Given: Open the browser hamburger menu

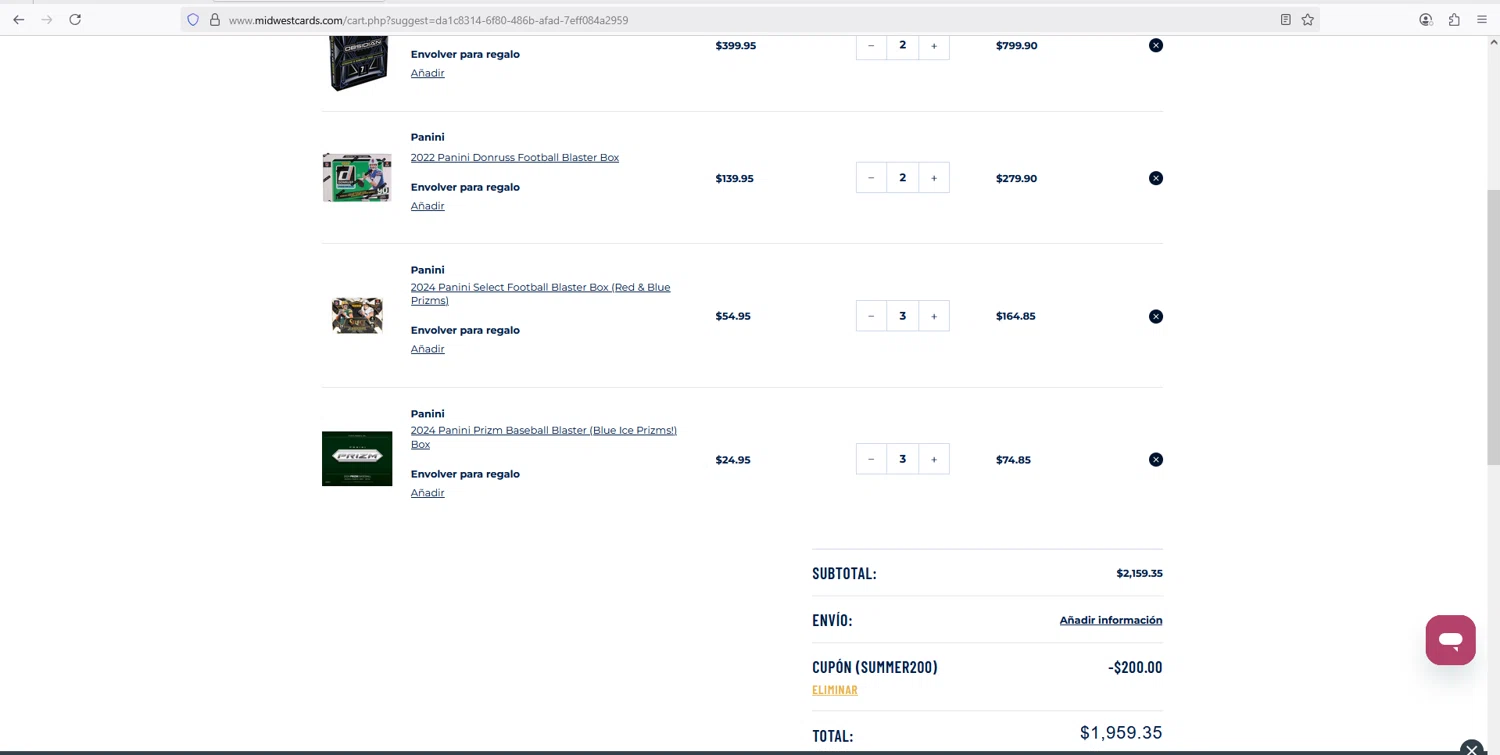Looking at the screenshot, I should (x=1482, y=20).
